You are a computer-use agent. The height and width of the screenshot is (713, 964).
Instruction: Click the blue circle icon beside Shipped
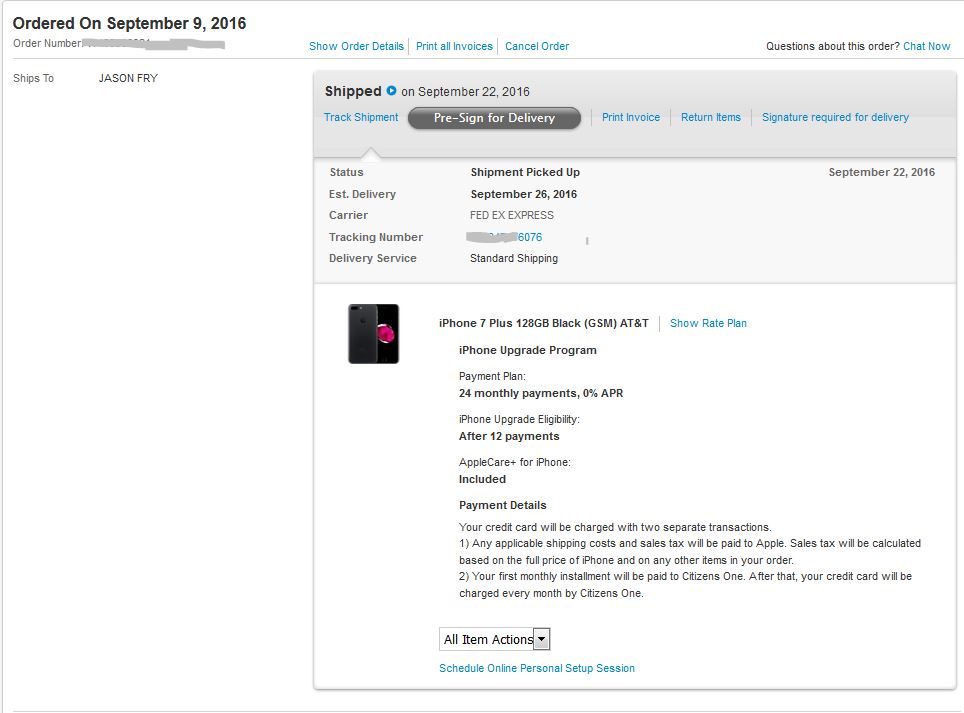click(x=391, y=91)
